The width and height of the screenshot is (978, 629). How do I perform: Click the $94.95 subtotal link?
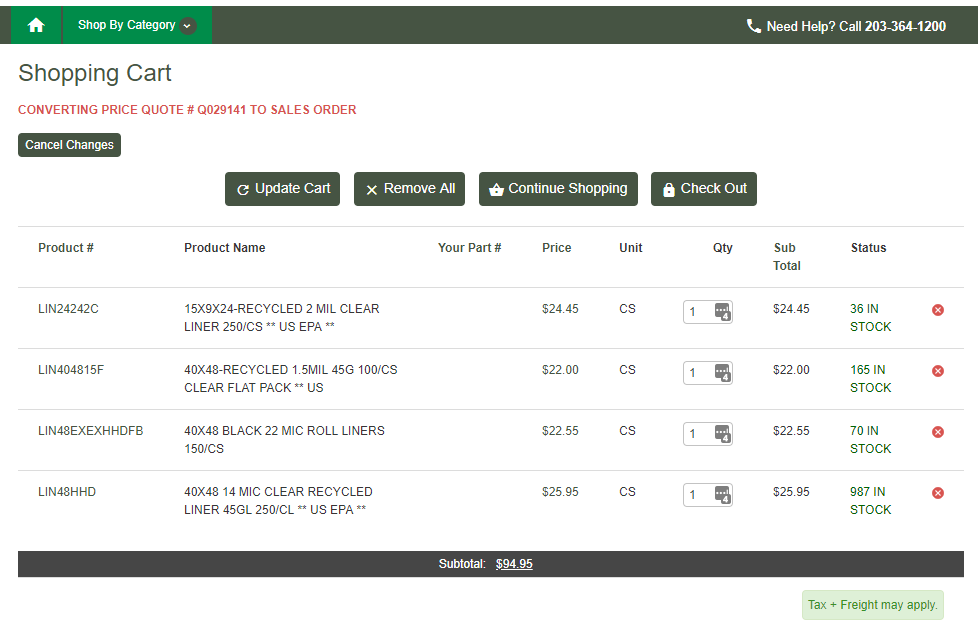[x=514, y=563]
